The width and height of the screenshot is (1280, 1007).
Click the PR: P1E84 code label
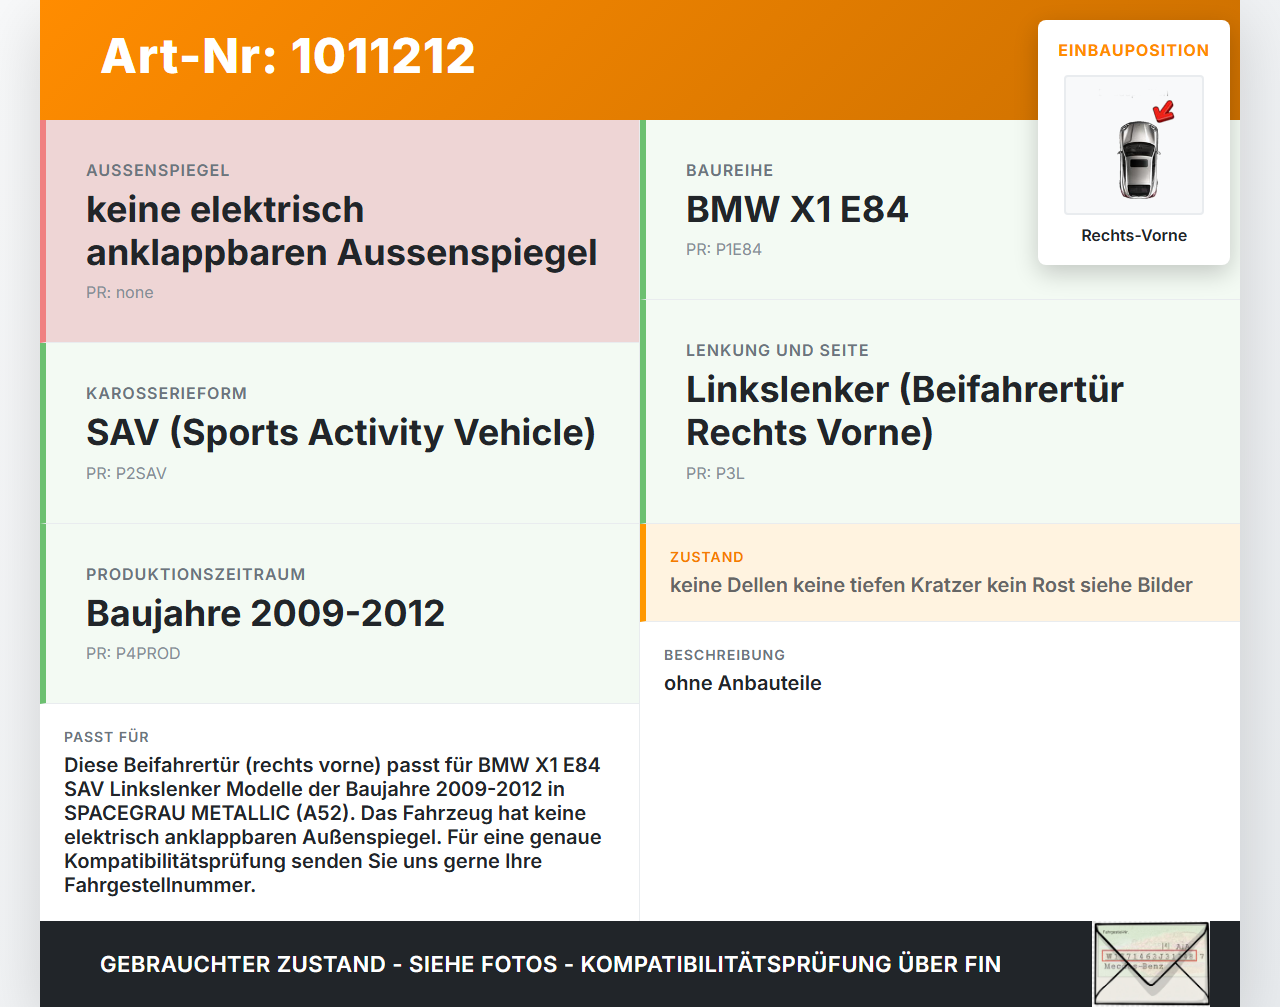tap(723, 249)
